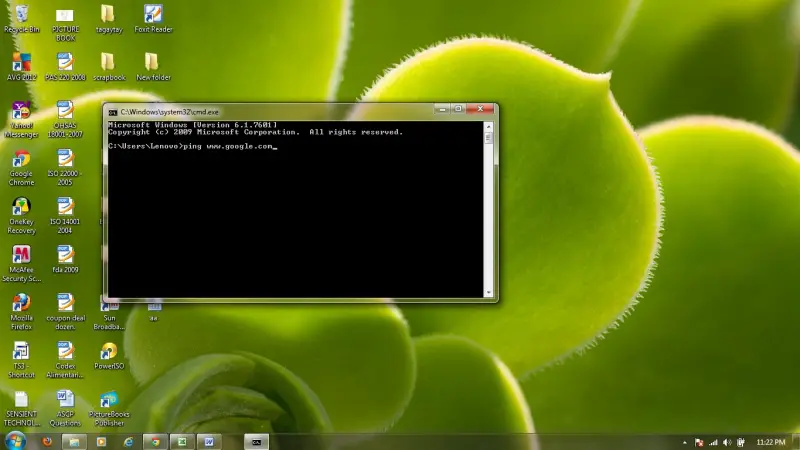Click the 'ping www.google.com' command line

pos(192,146)
